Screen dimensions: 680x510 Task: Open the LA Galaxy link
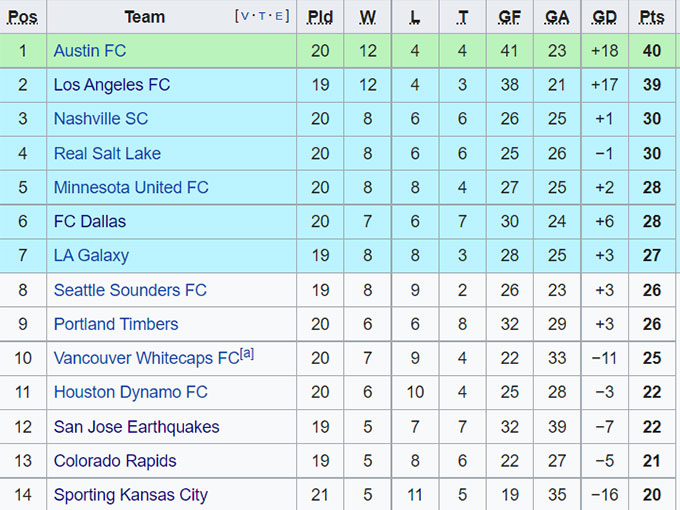click(91, 255)
